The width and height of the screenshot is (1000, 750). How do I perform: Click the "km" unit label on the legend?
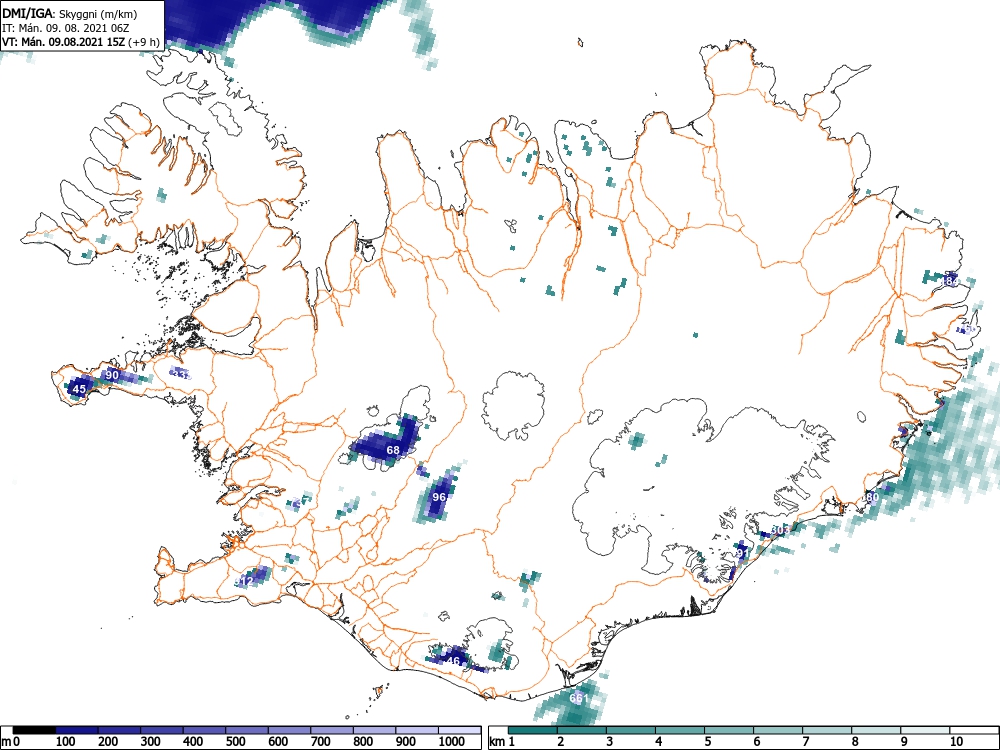[x=497, y=742]
